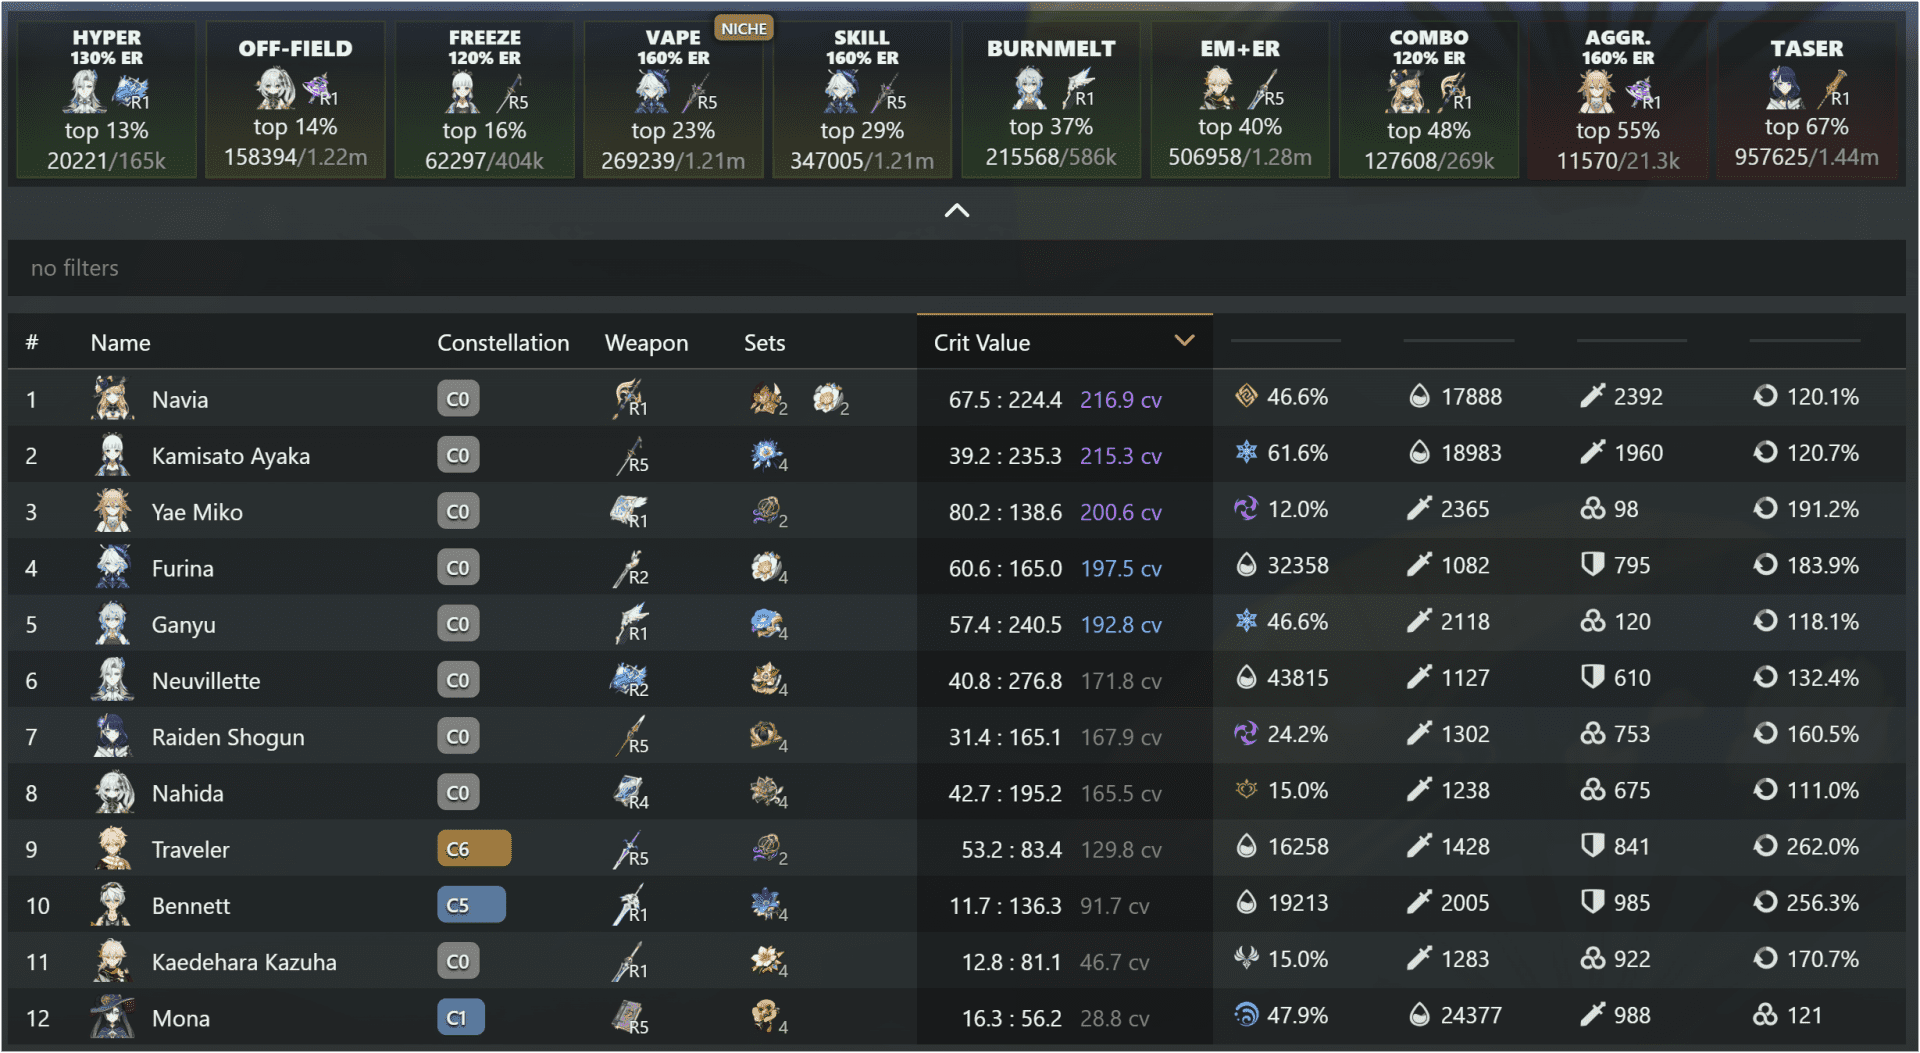
Task: Sort by the Sets column header
Action: click(764, 343)
